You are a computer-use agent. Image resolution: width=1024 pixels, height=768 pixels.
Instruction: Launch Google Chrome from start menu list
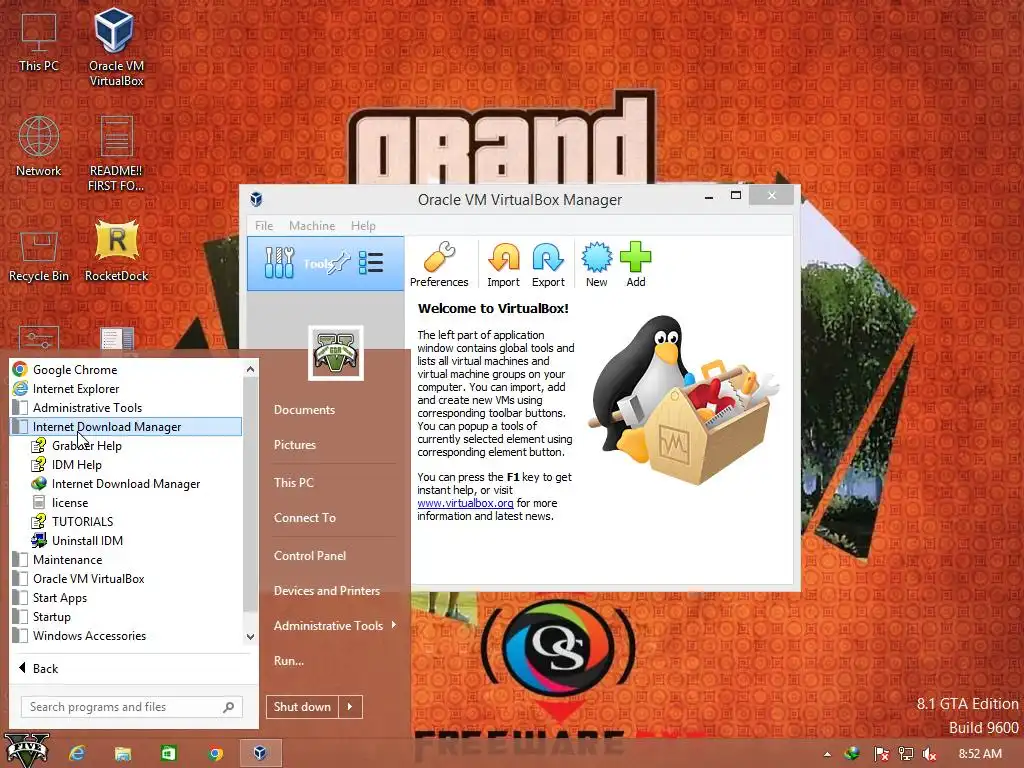[75, 370]
